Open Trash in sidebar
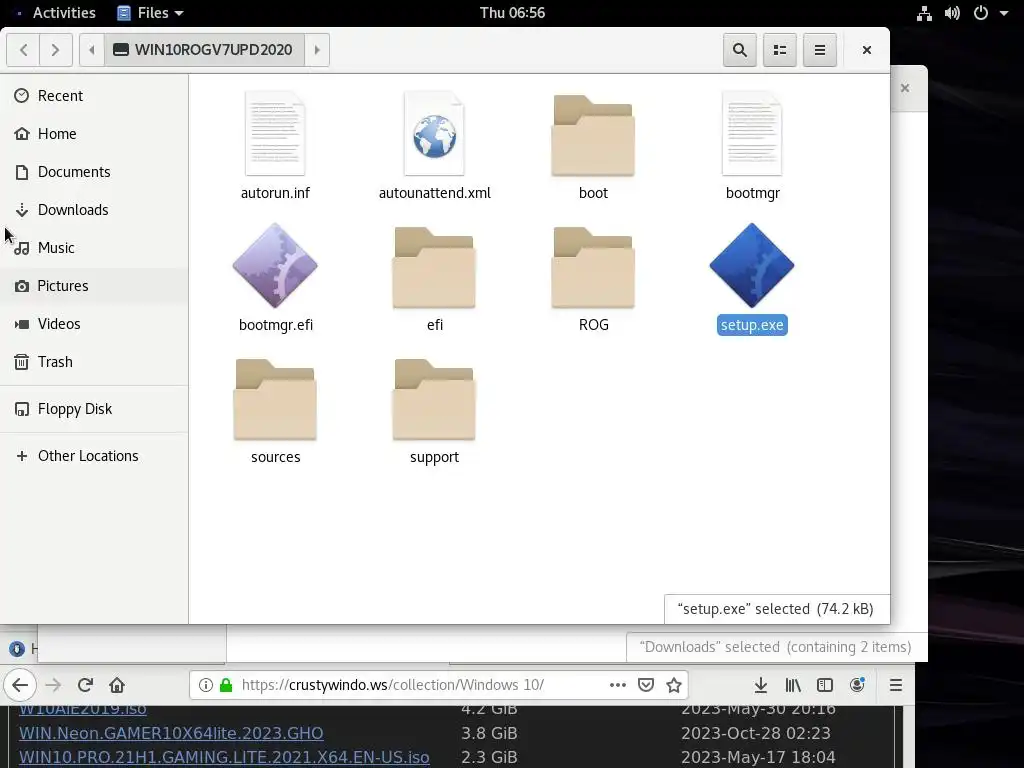This screenshot has width=1024, height=768. pyautogui.click(x=94, y=361)
